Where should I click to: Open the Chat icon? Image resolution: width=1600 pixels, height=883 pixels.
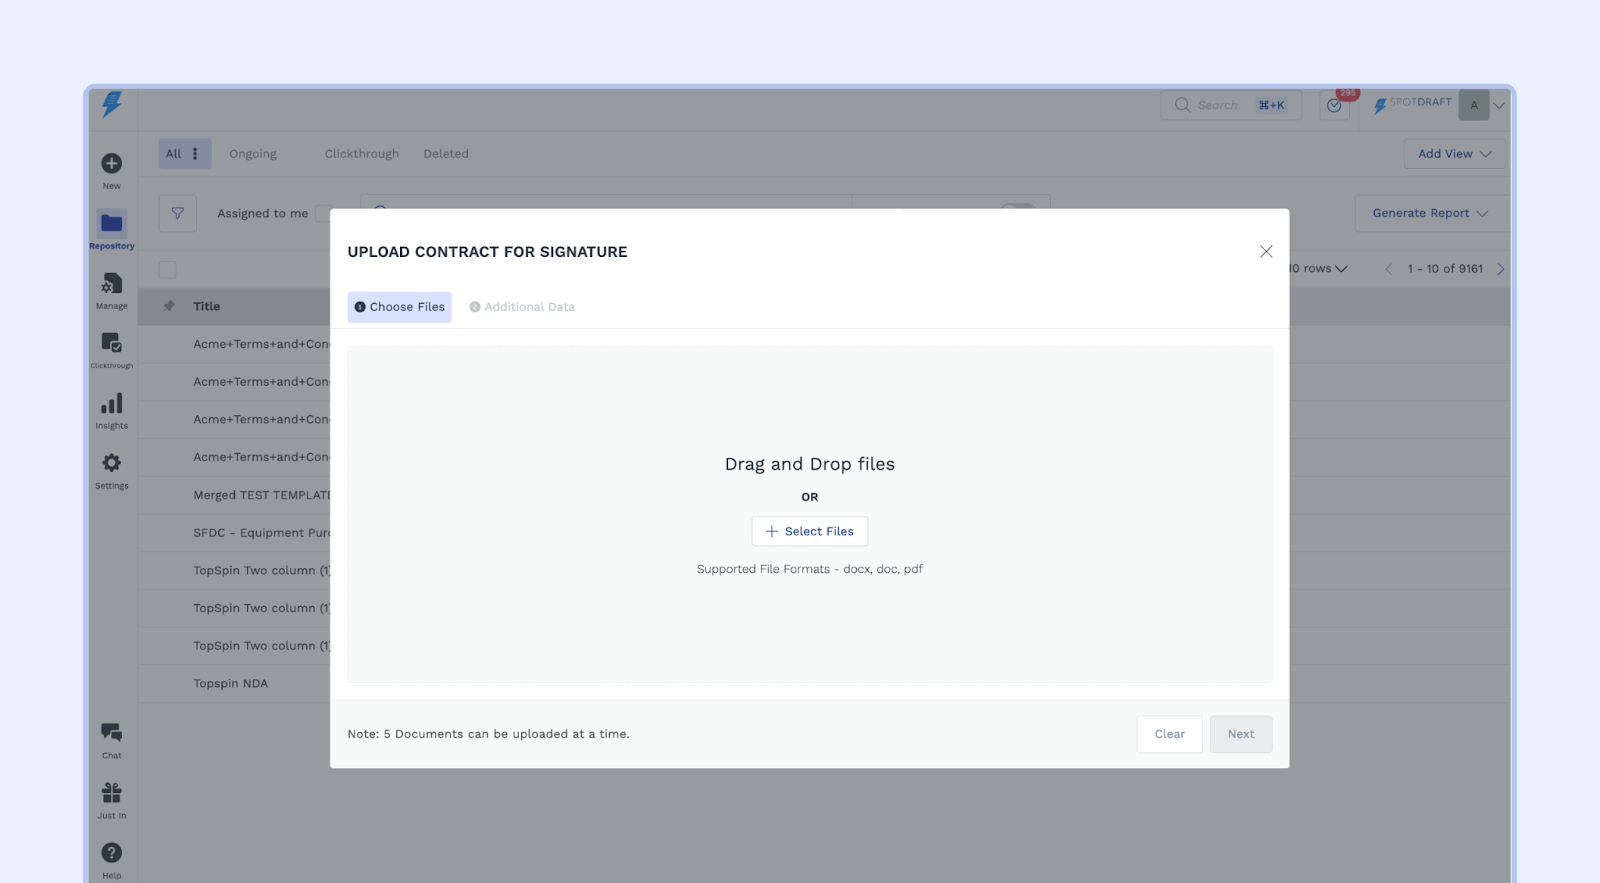[112, 733]
